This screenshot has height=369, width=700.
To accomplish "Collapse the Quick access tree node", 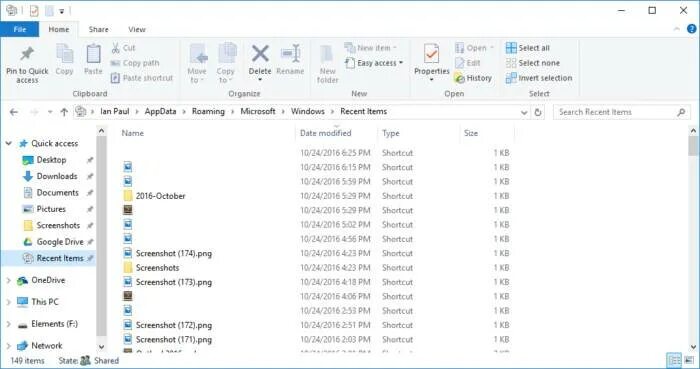I will (8, 143).
